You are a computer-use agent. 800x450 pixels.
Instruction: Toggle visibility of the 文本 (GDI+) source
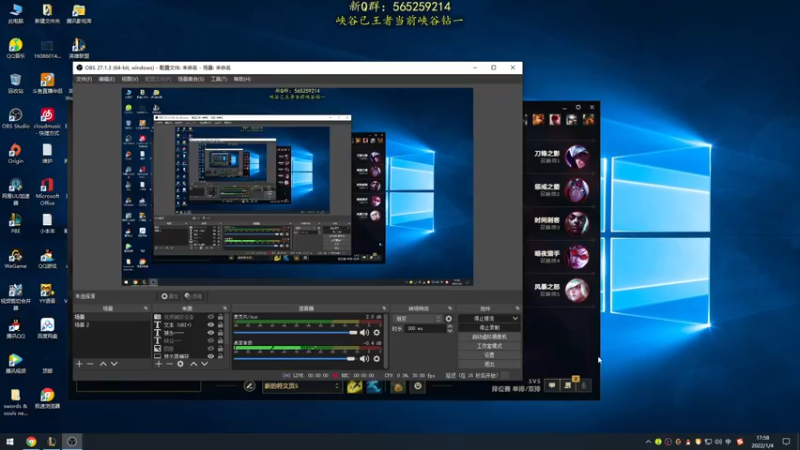[210, 324]
